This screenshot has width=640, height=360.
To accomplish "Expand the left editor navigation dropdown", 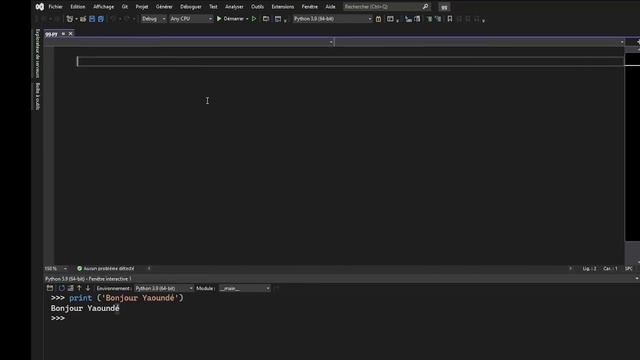I will pyautogui.click(x=331, y=42).
